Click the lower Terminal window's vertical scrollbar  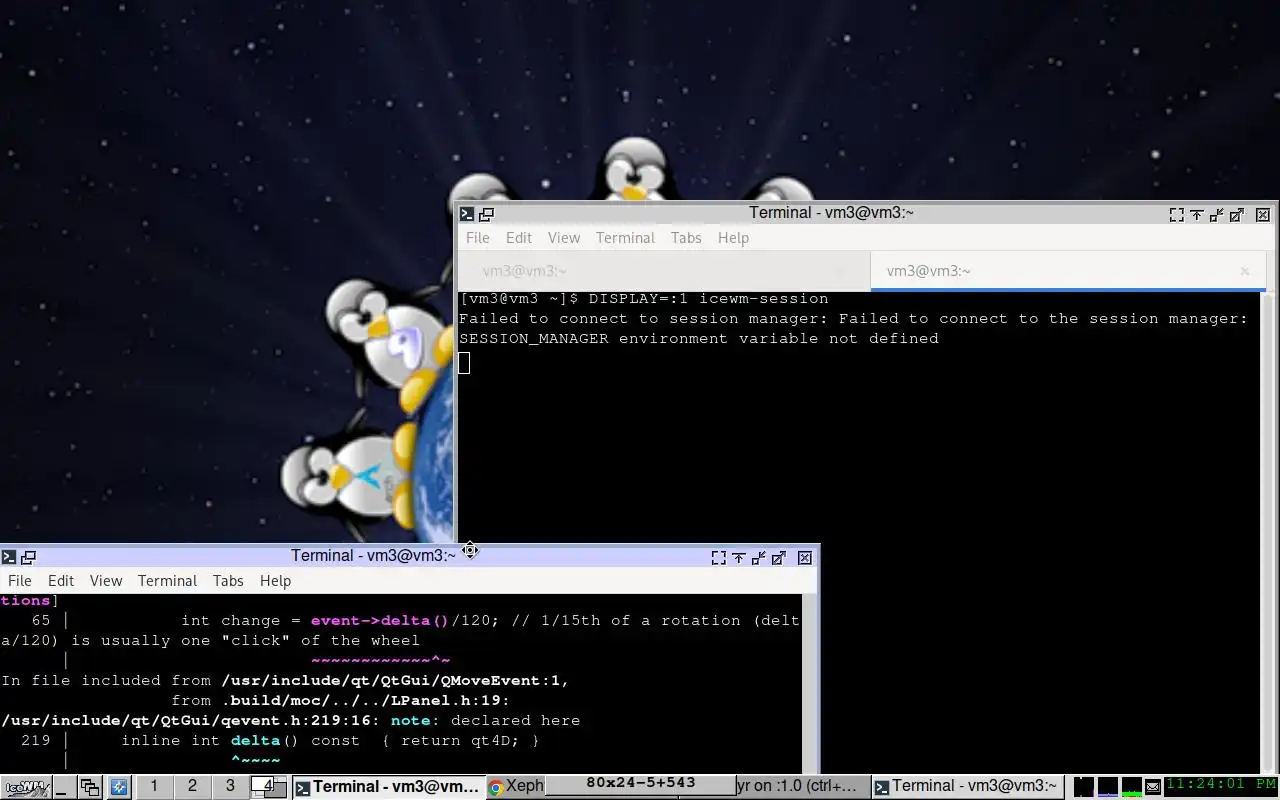coord(809,682)
